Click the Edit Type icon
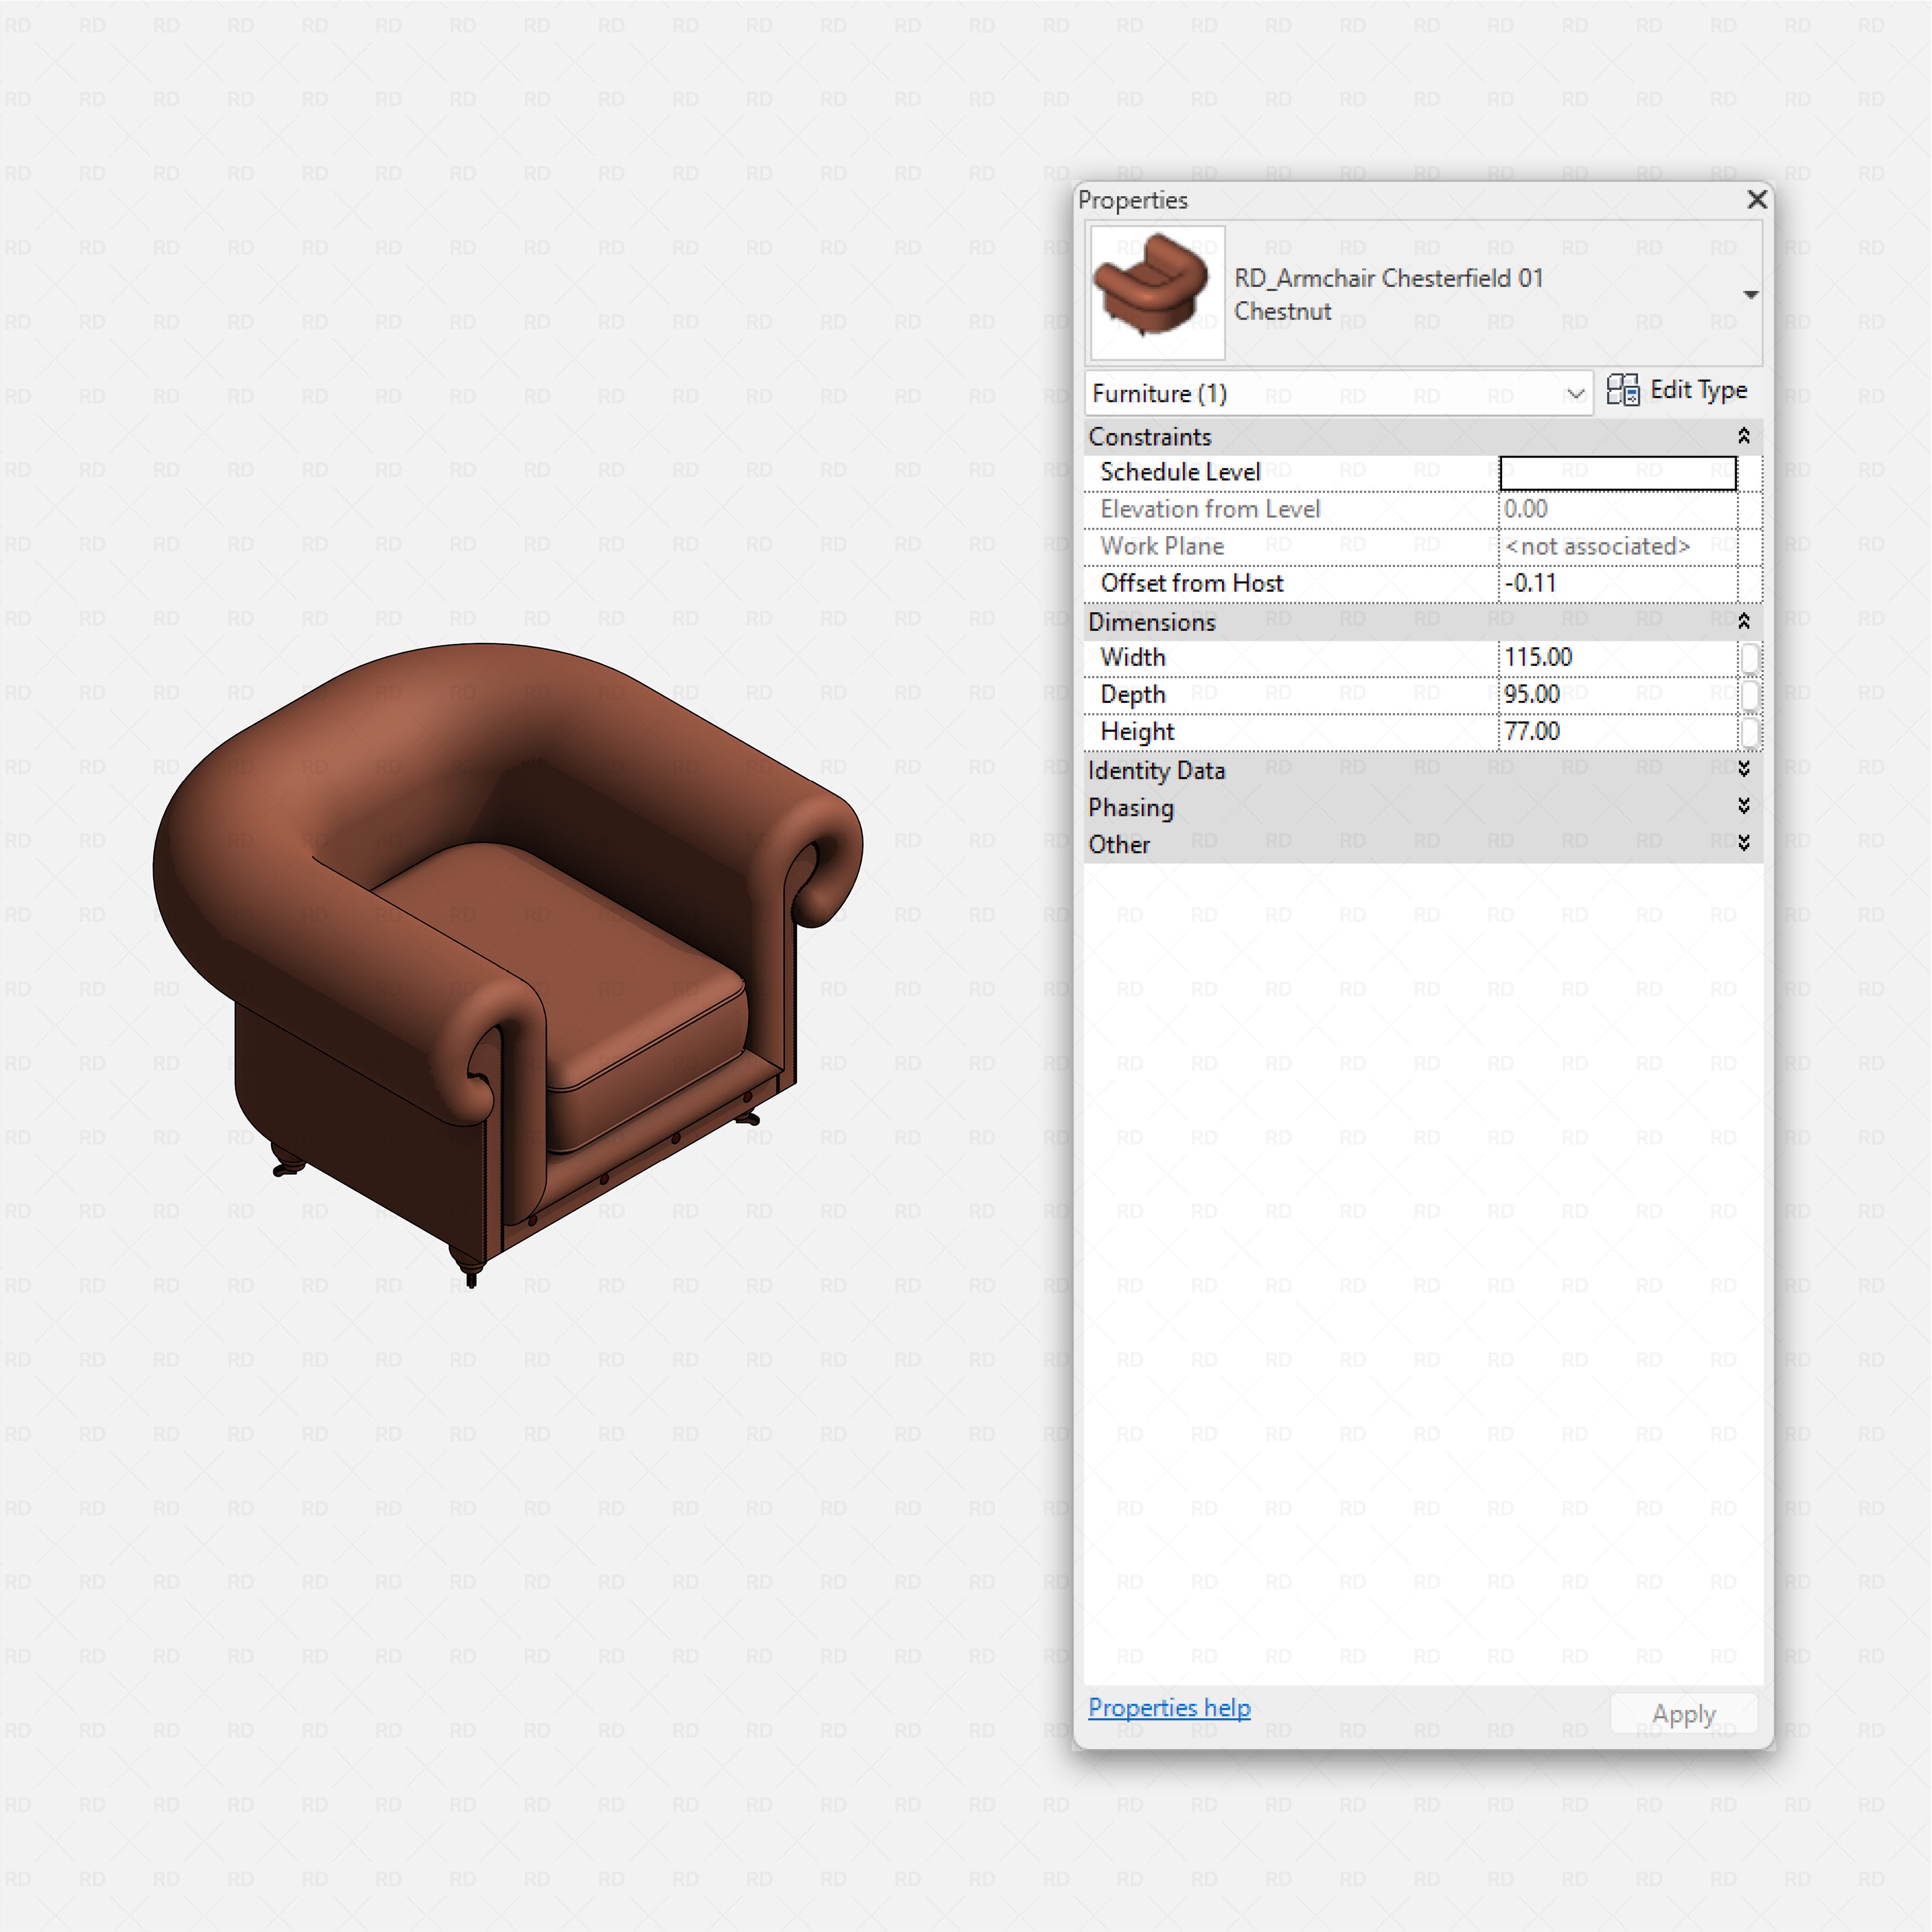Image resolution: width=1932 pixels, height=1932 pixels. (1625, 390)
